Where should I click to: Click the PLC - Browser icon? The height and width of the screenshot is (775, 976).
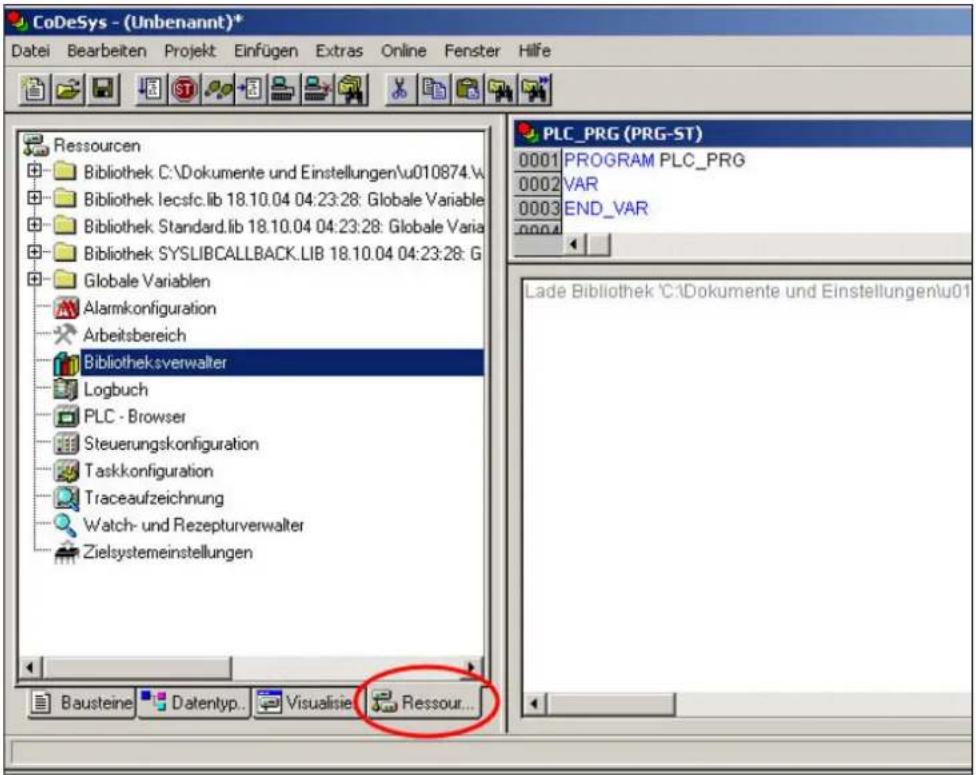tap(66, 416)
